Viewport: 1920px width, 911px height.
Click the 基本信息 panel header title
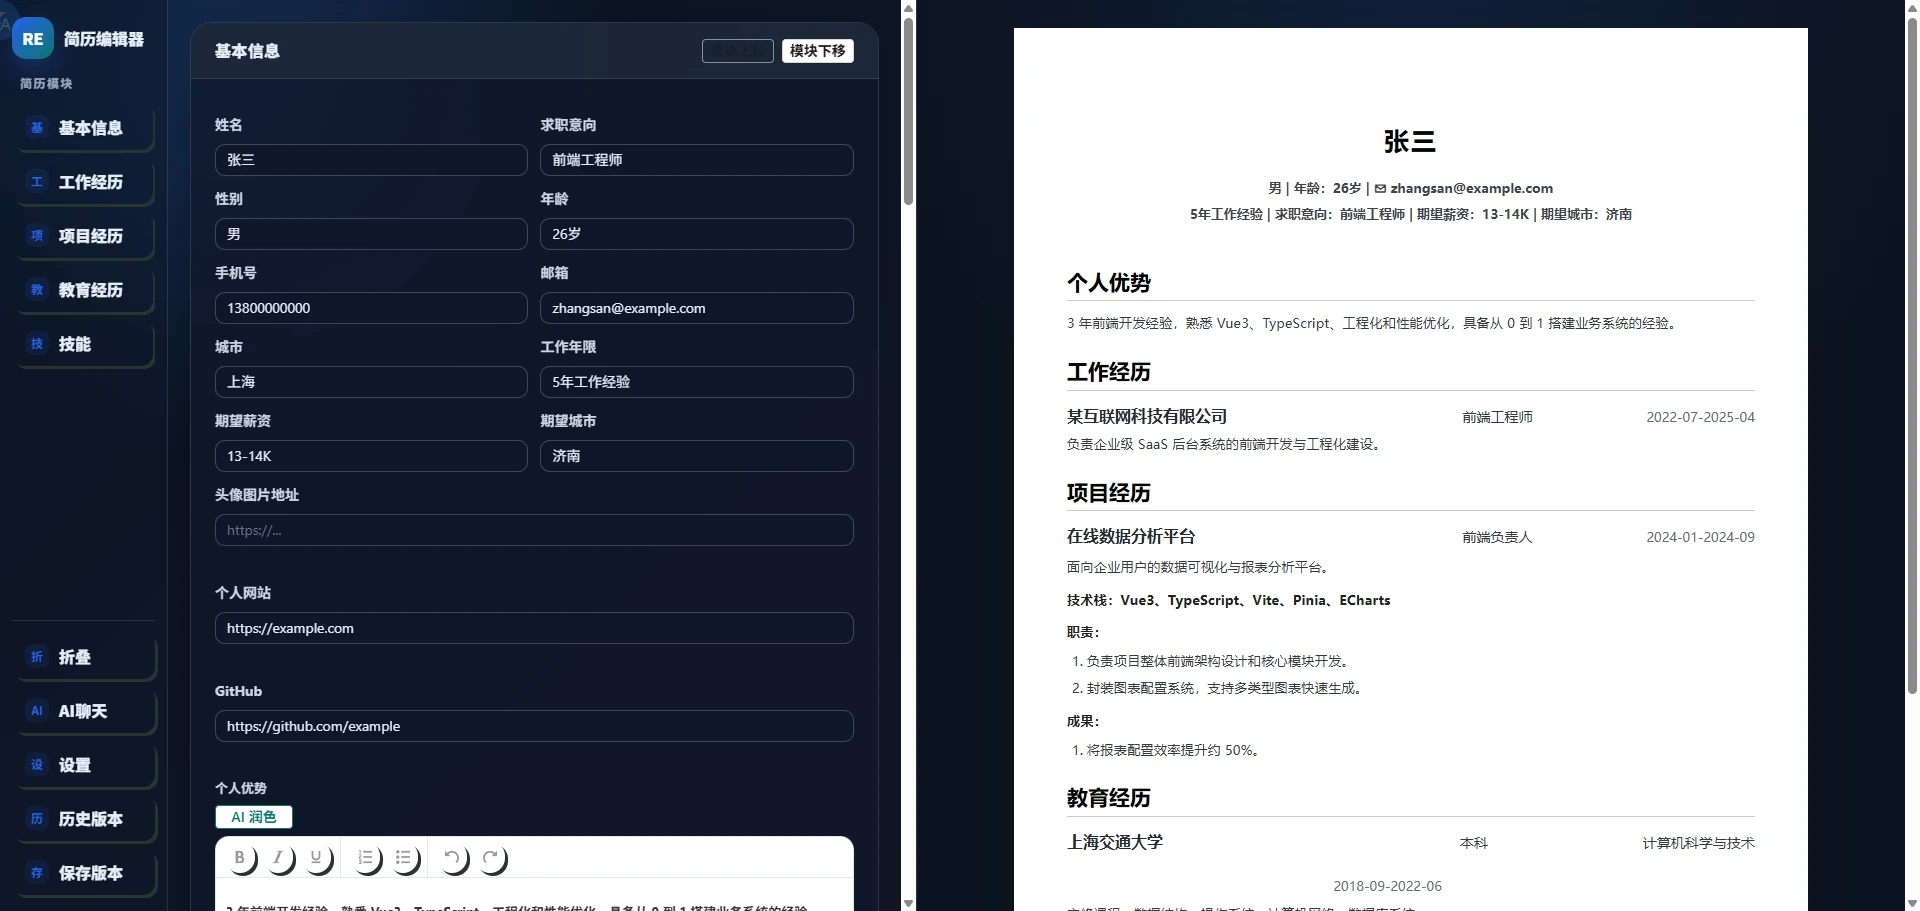click(x=247, y=51)
